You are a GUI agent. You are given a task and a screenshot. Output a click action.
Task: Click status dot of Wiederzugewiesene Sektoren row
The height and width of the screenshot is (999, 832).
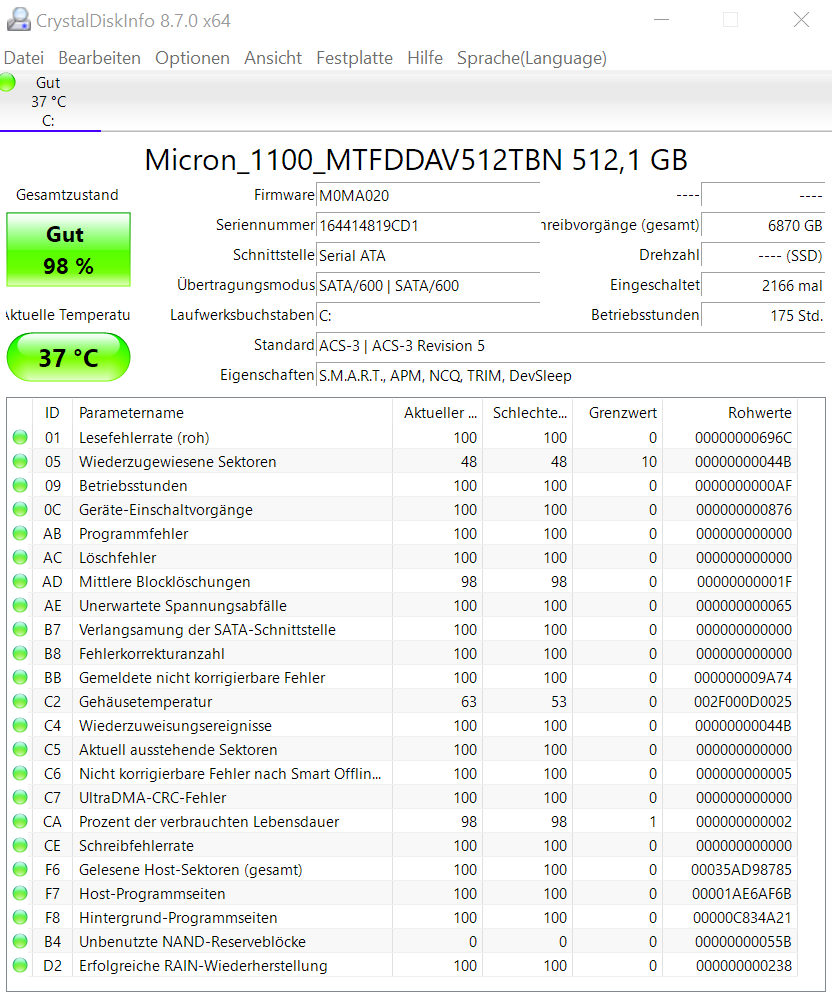pos(20,461)
